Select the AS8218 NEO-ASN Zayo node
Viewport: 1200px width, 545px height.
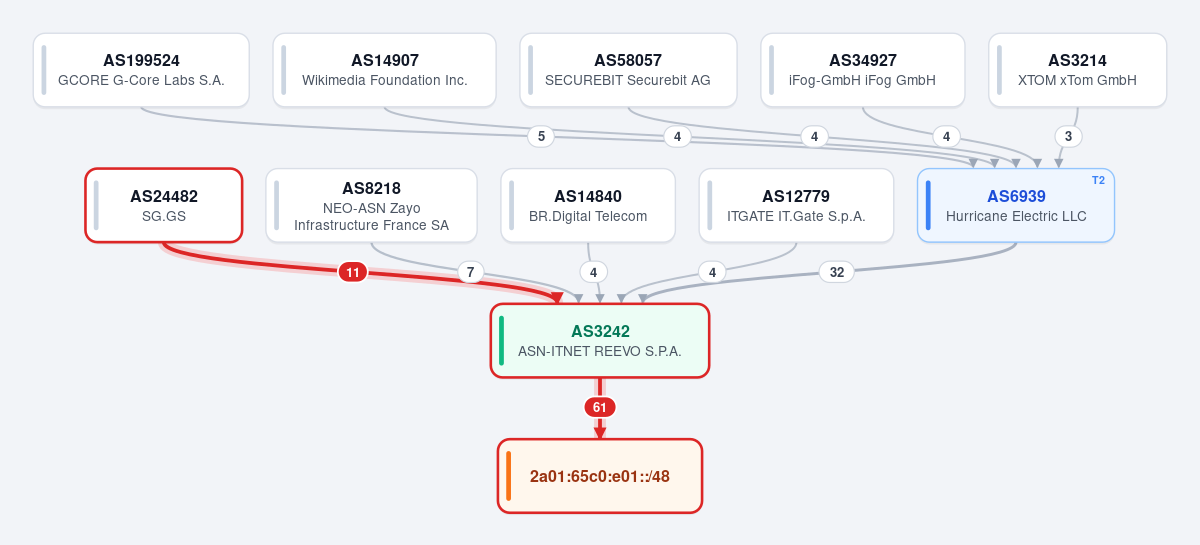[371, 205]
